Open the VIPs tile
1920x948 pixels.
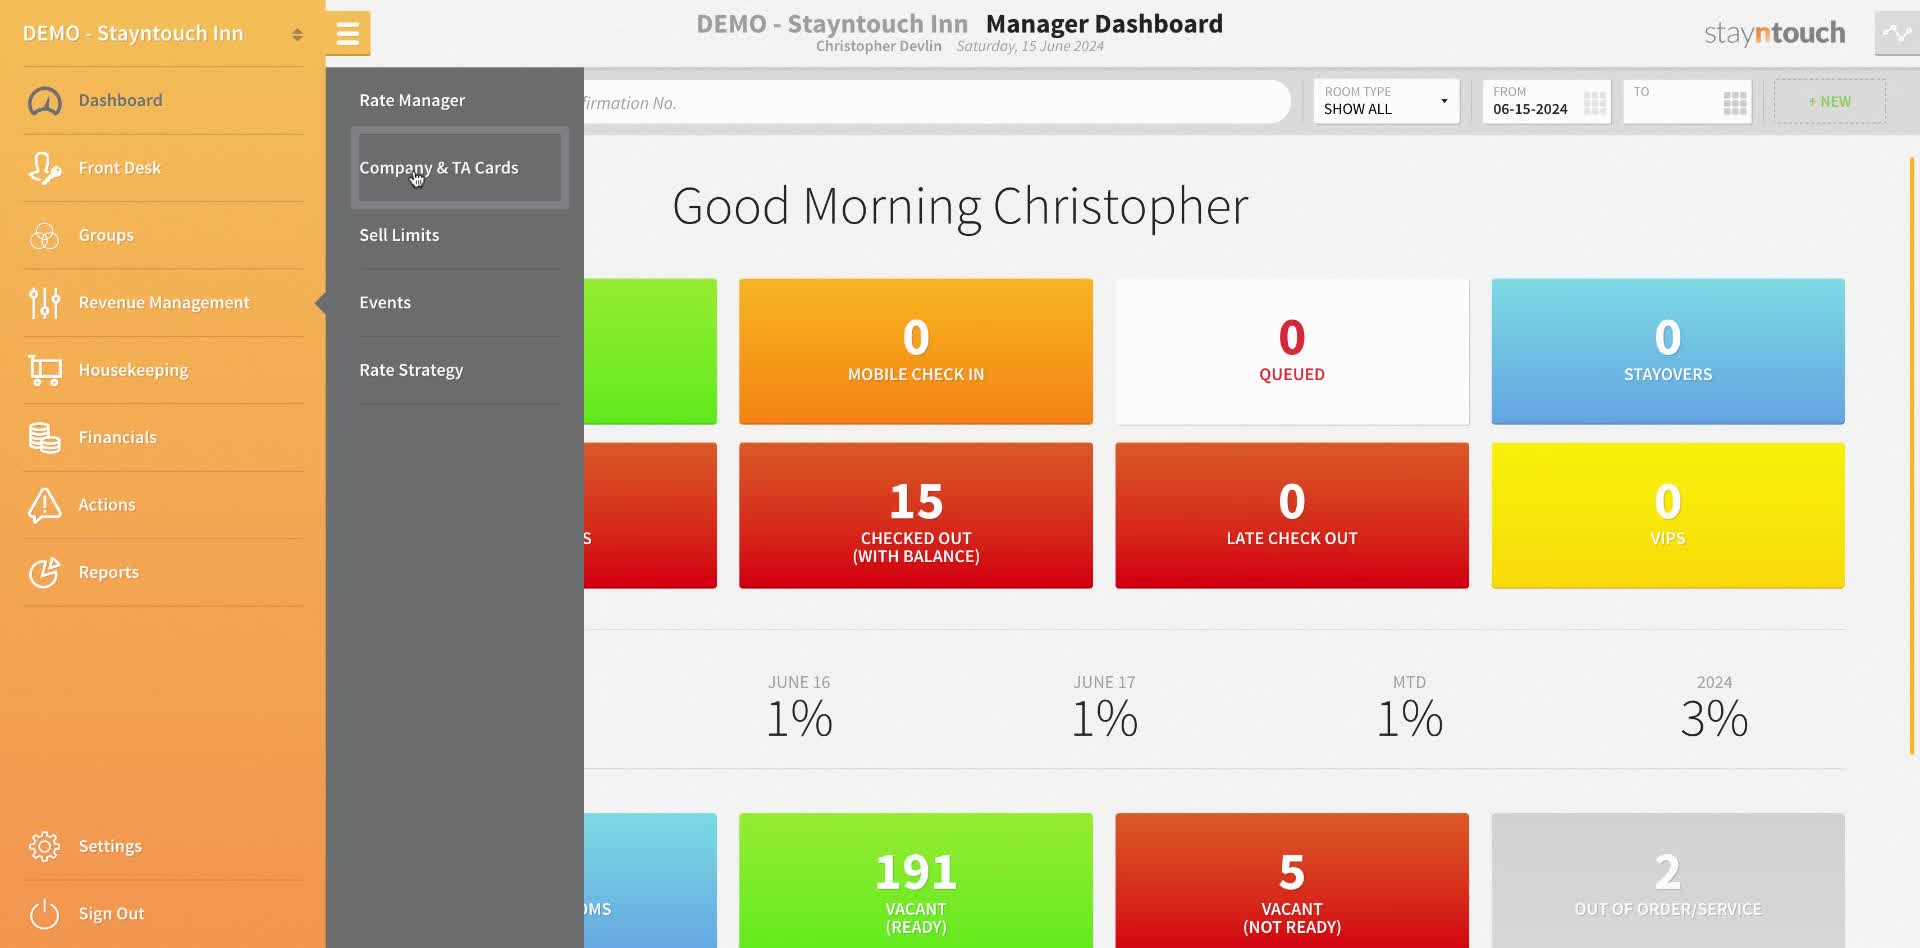[1668, 516]
